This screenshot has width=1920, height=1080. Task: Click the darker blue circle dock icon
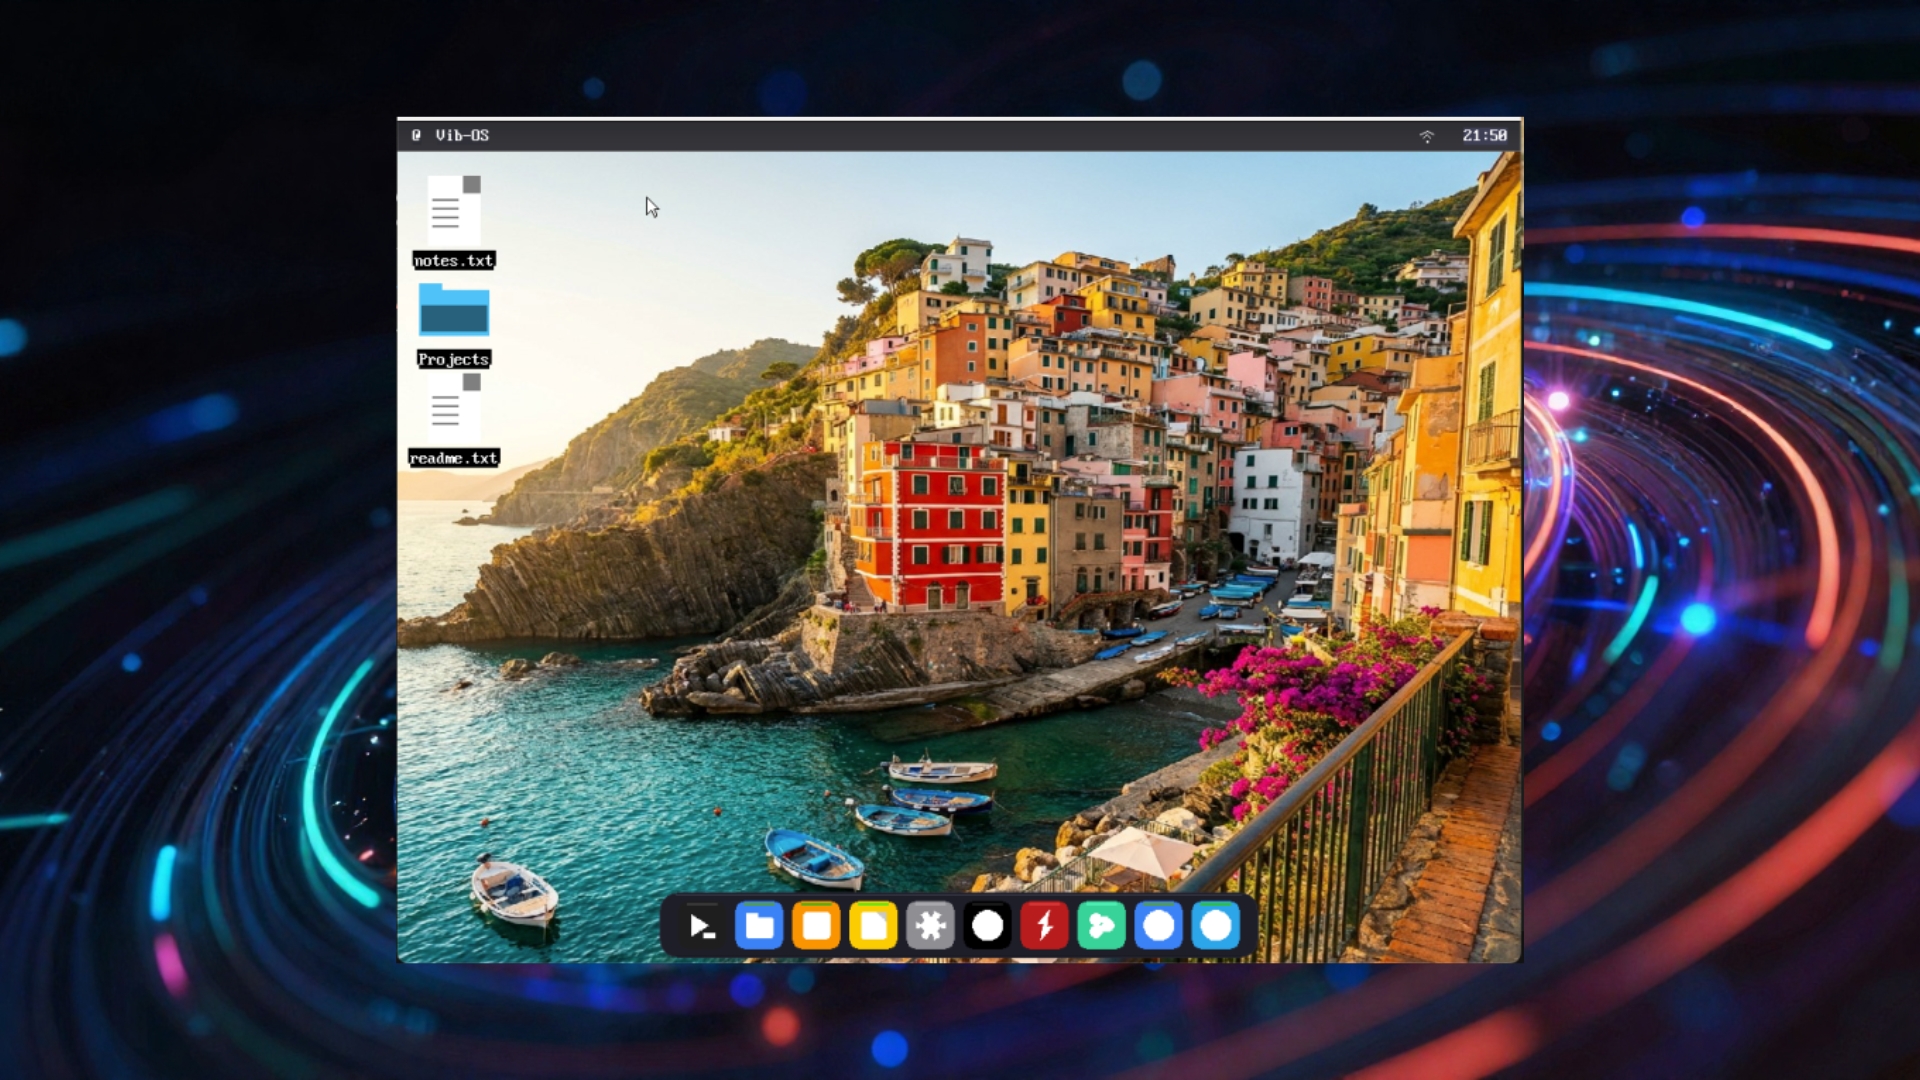coord(1158,926)
